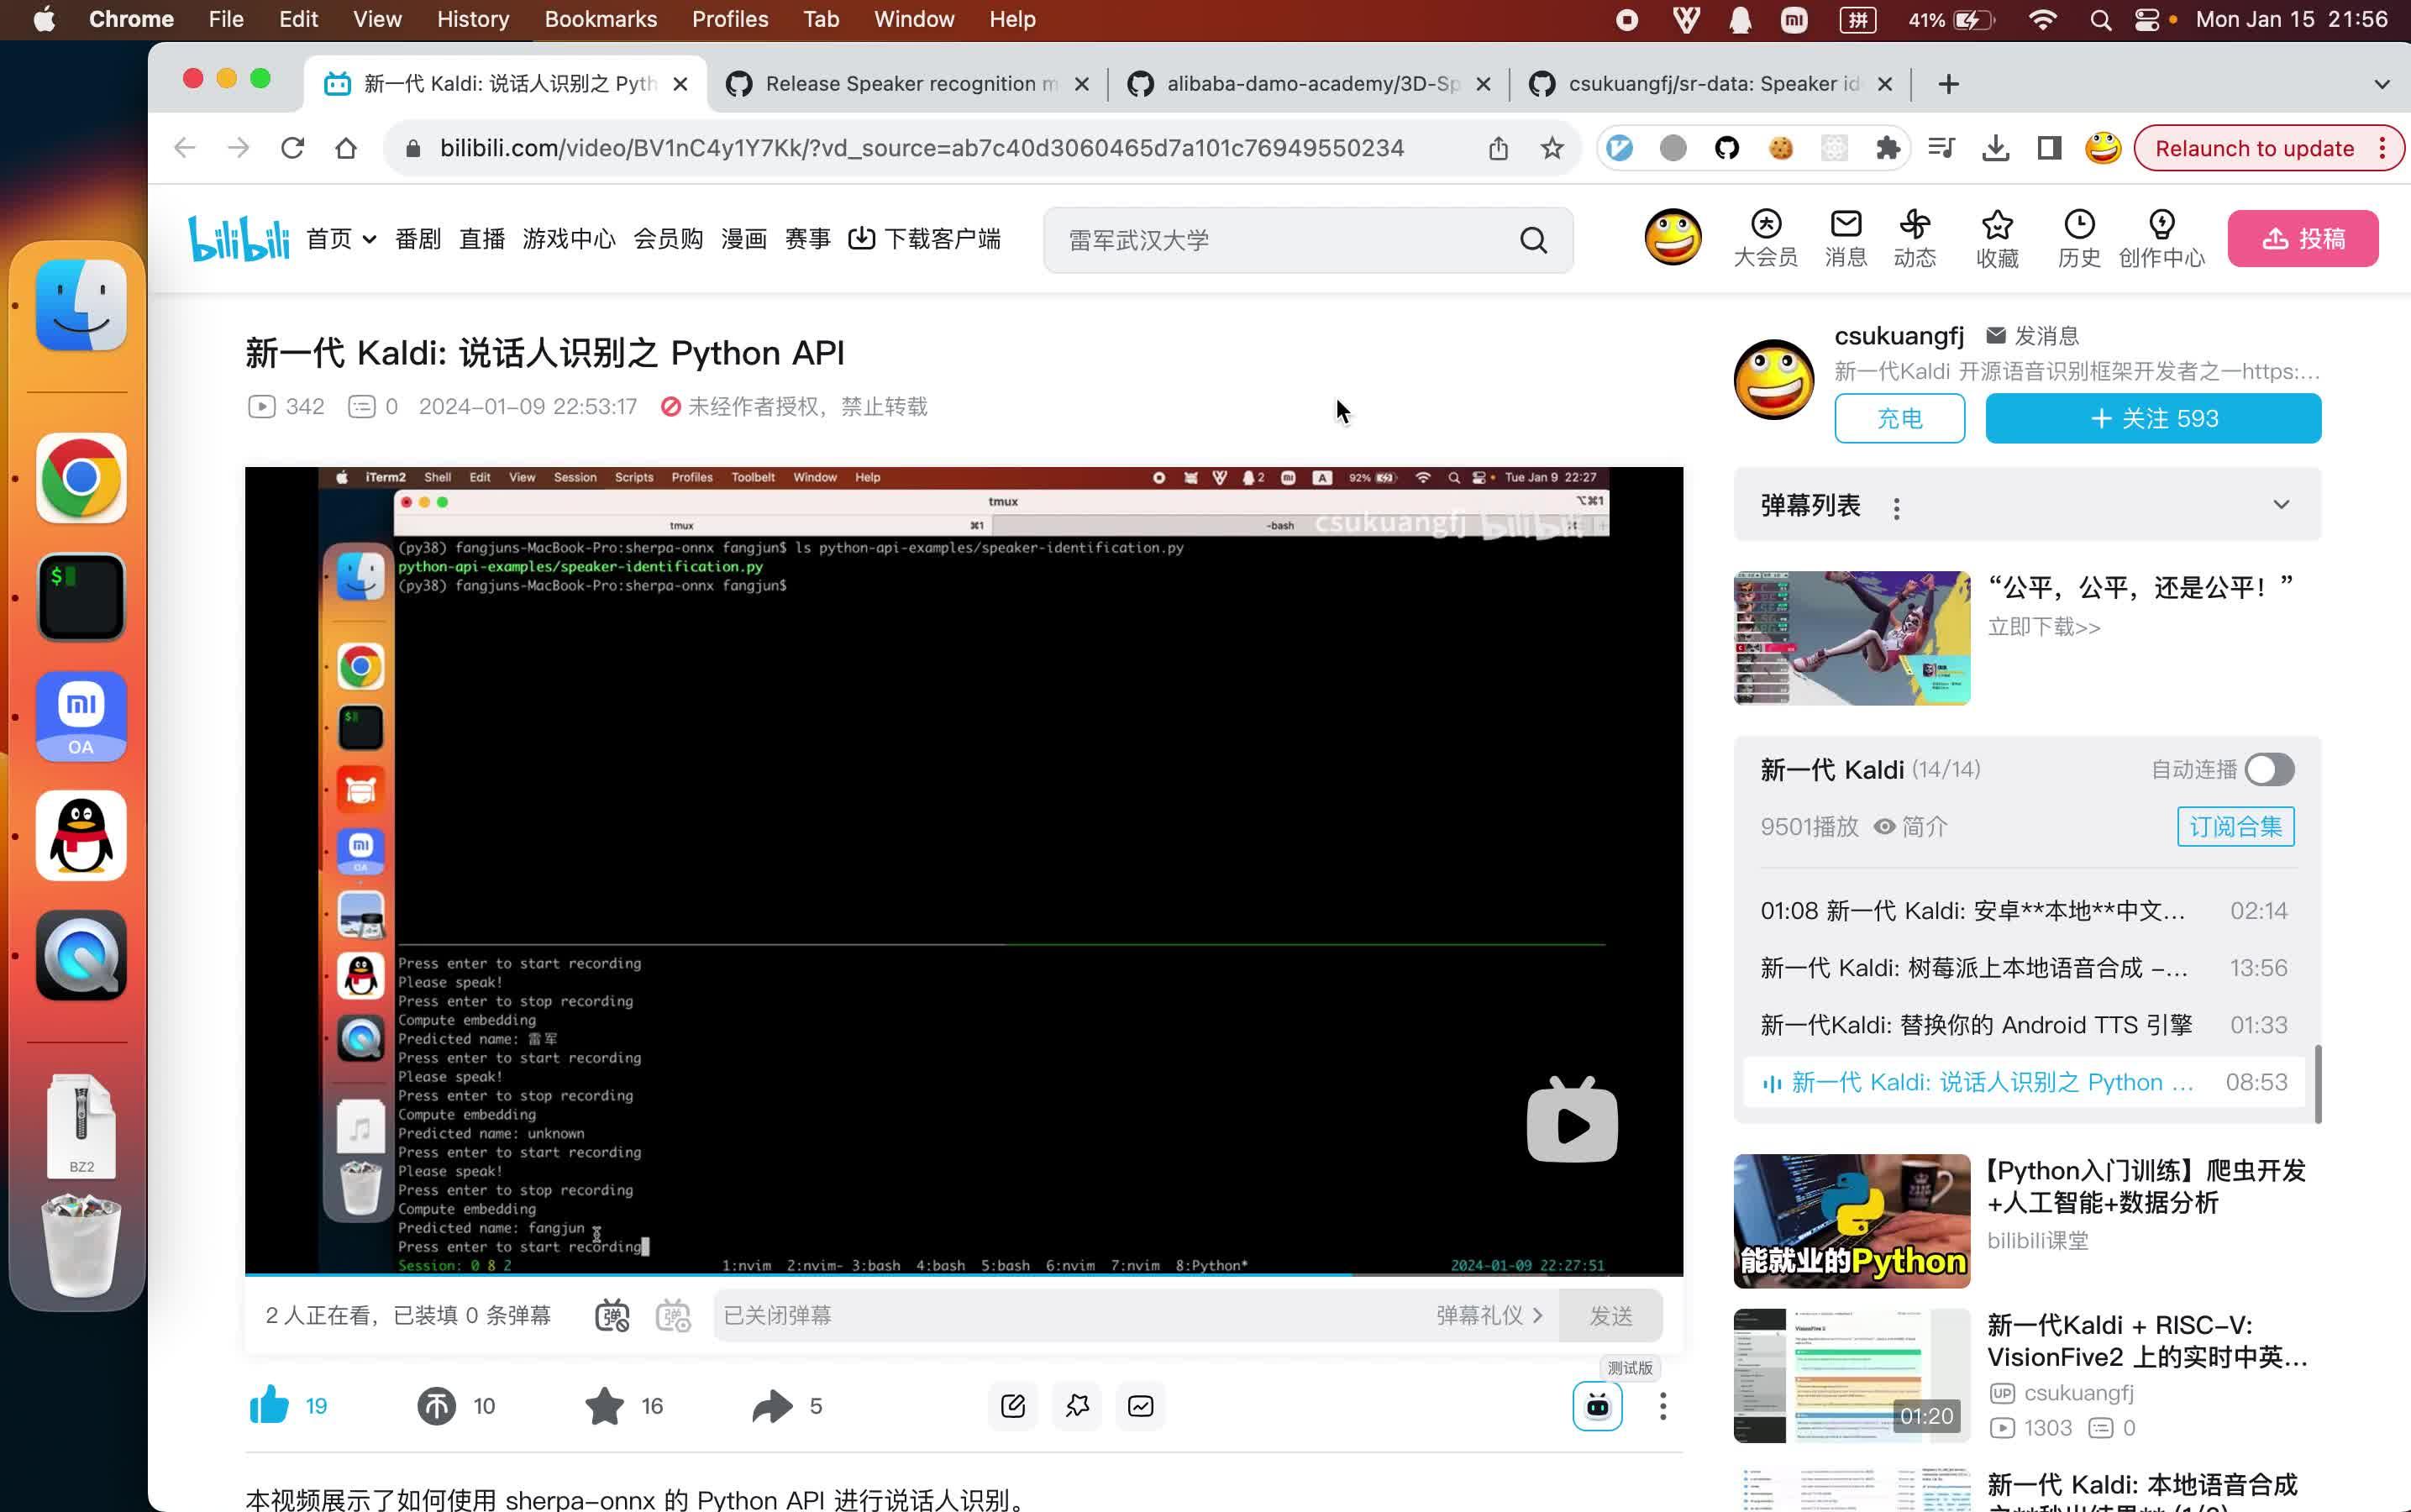This screenshot has width=2411, height=1512.
Task: Open Chrome downloads icon
Action: click(x=1995, y=148)
